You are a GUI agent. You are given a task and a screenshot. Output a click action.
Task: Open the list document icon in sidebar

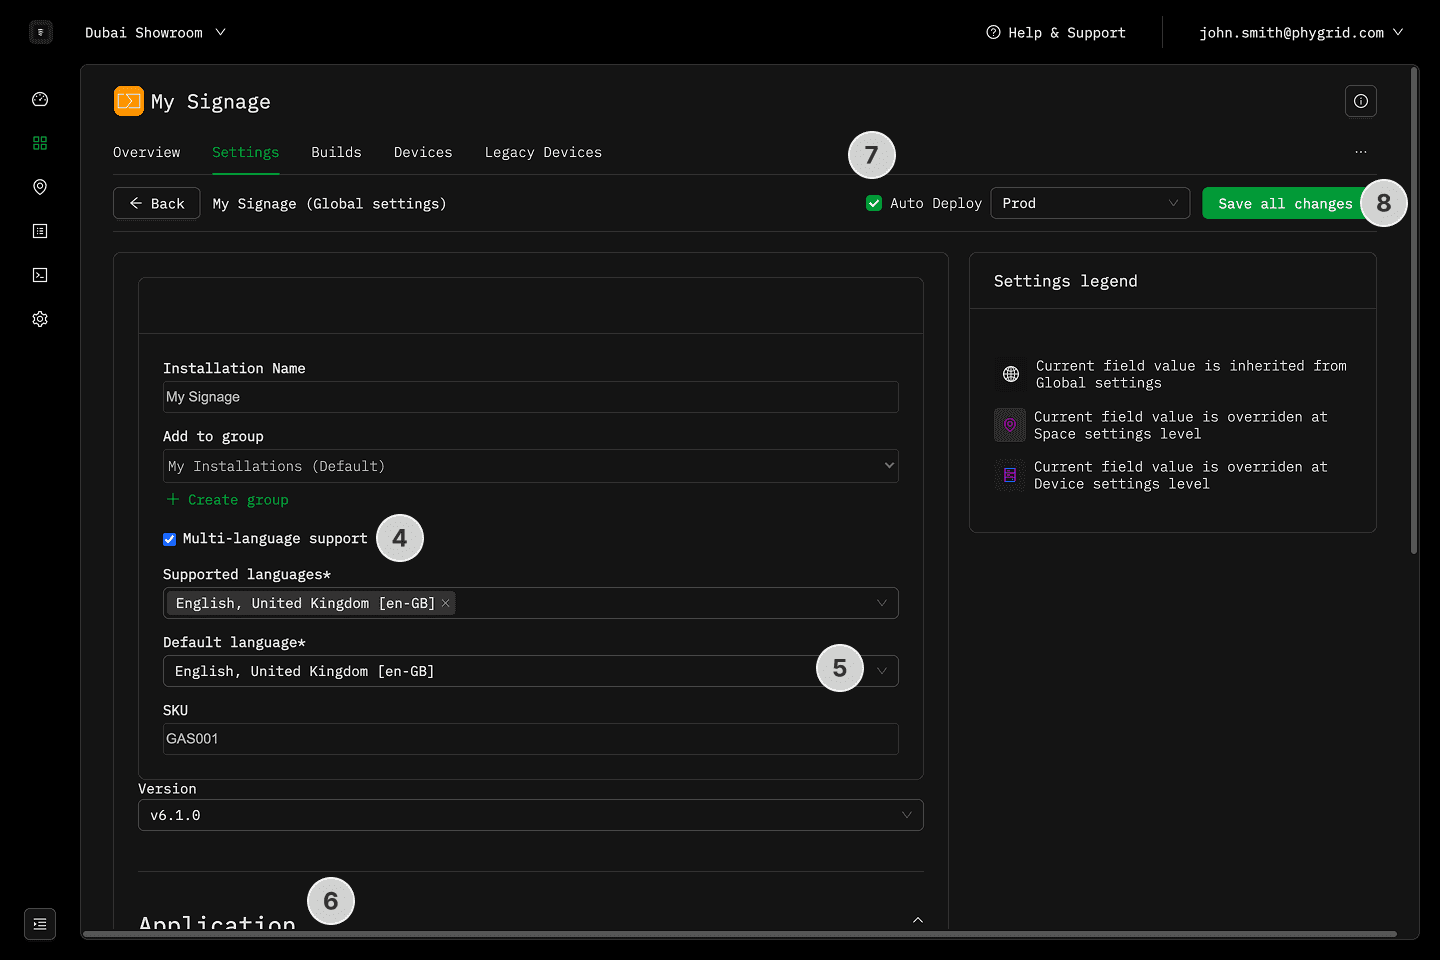pos(40,231)
